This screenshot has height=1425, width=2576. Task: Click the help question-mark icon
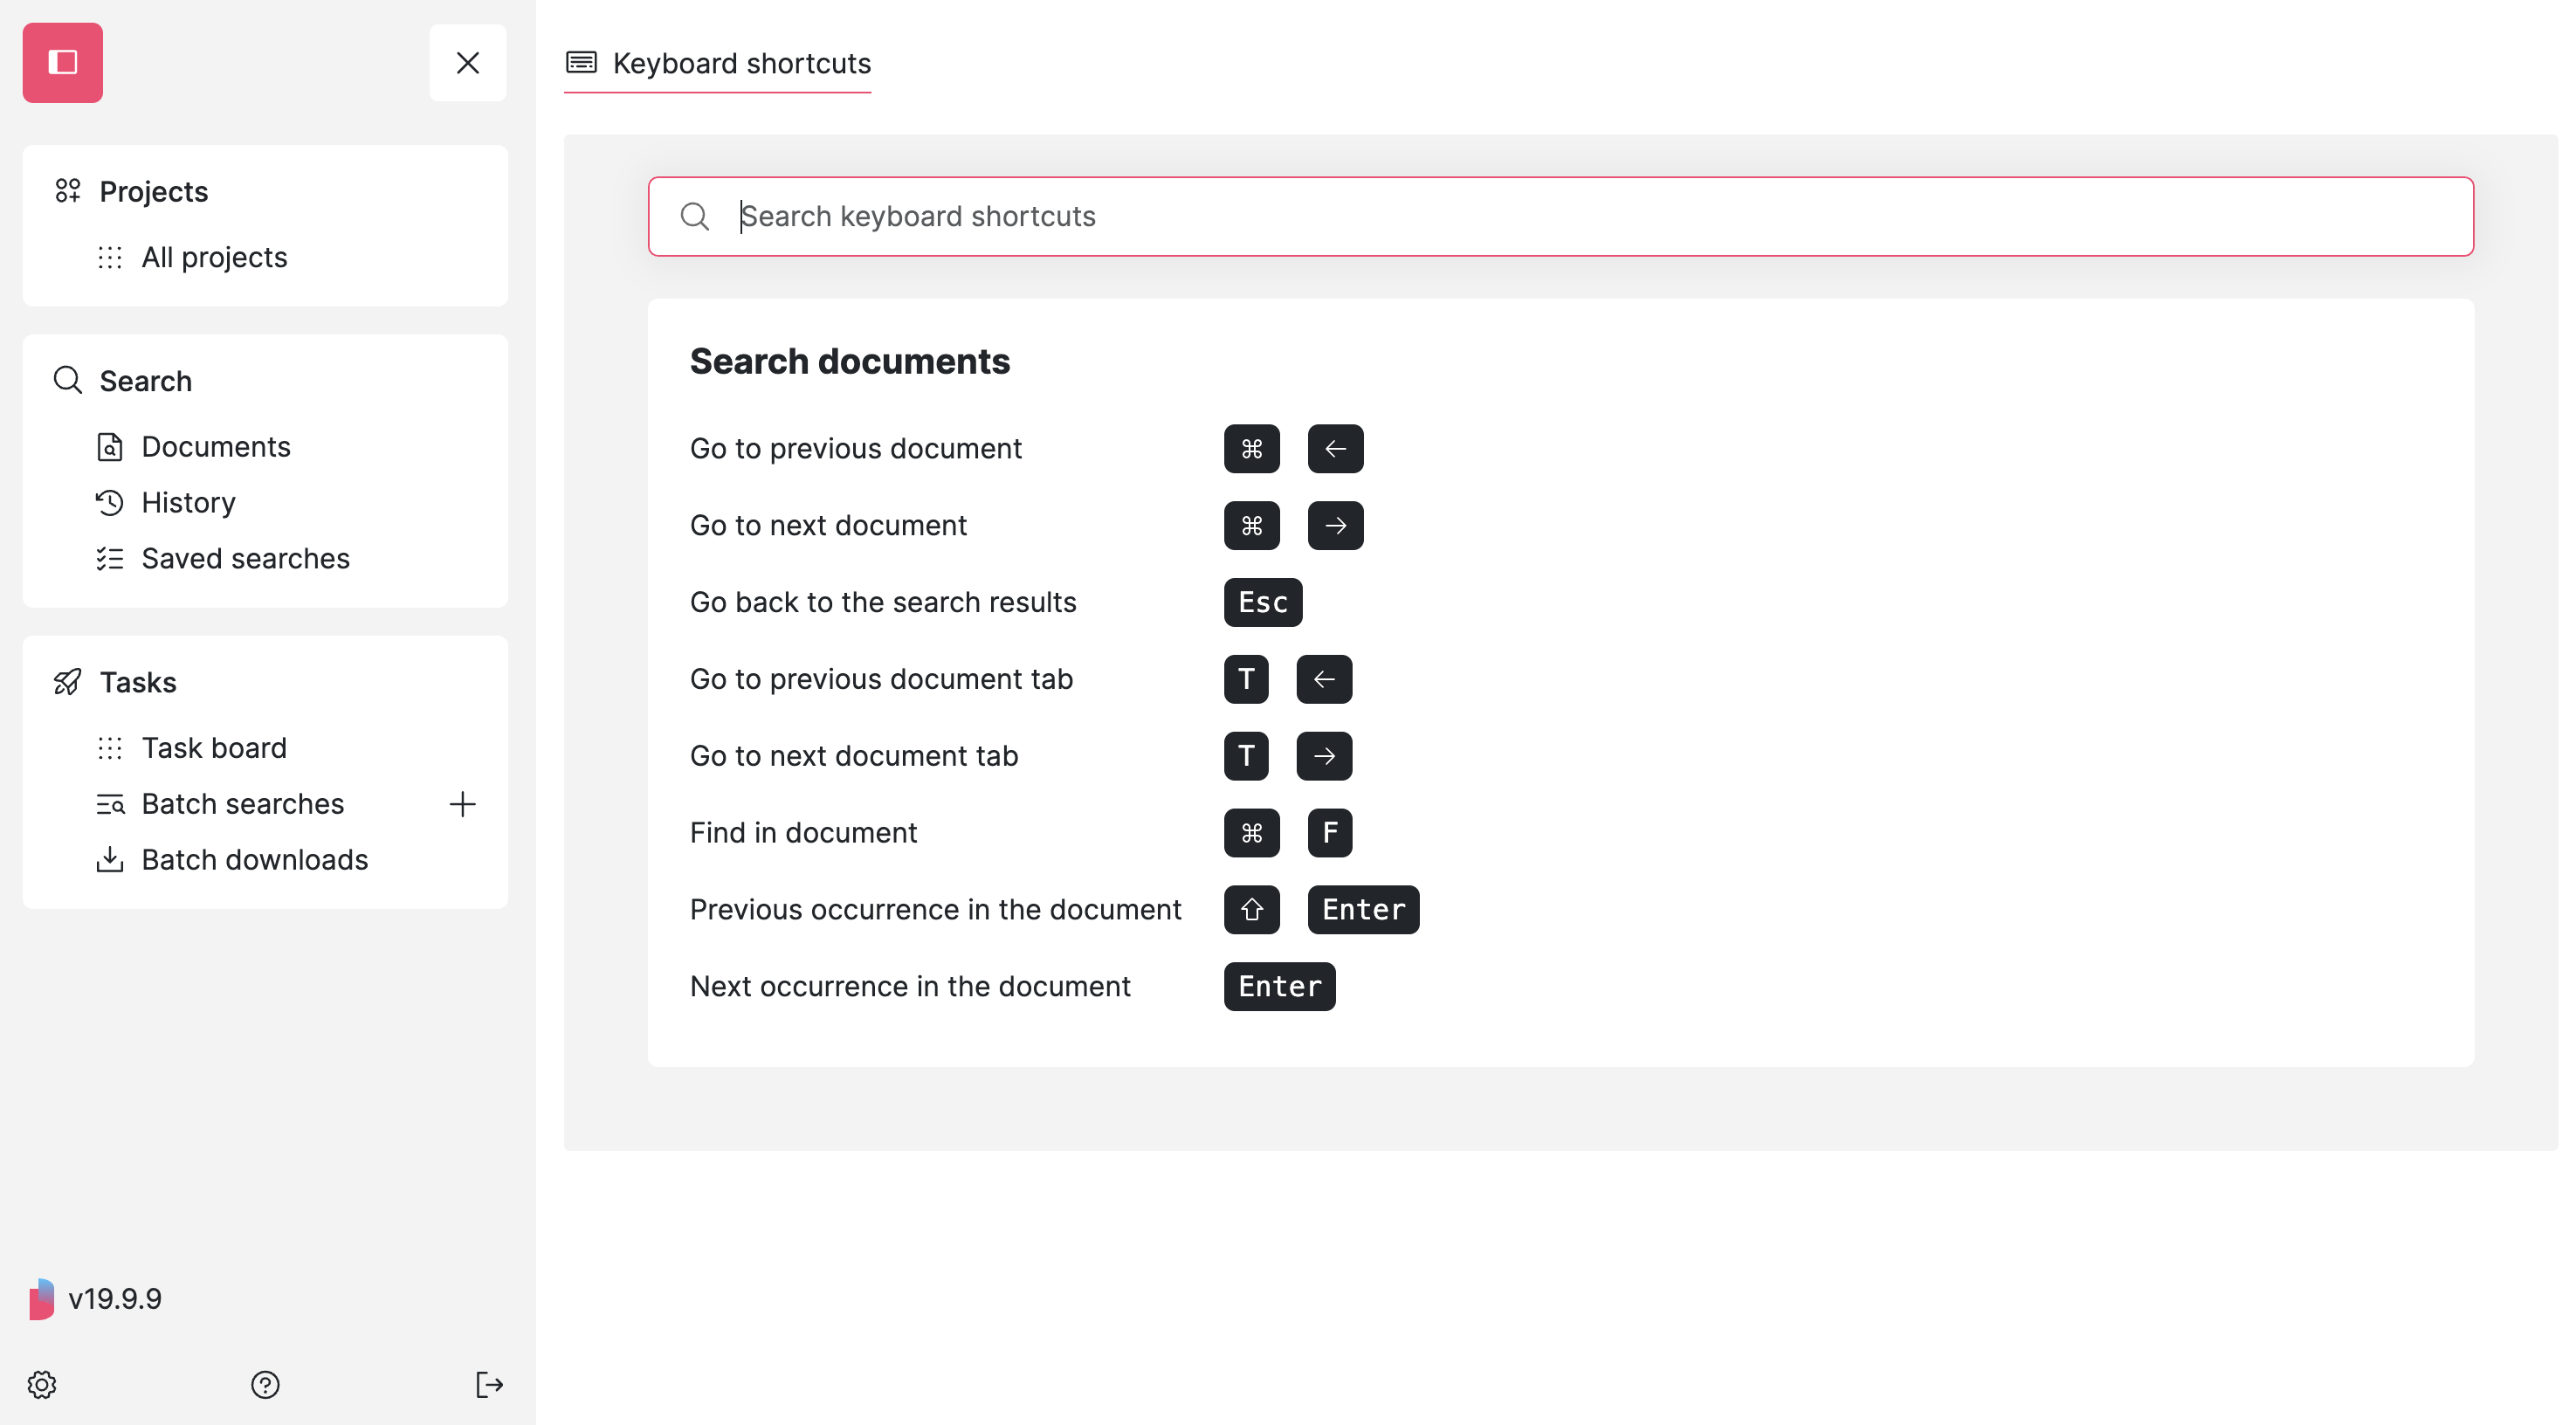click(264, 1384)
